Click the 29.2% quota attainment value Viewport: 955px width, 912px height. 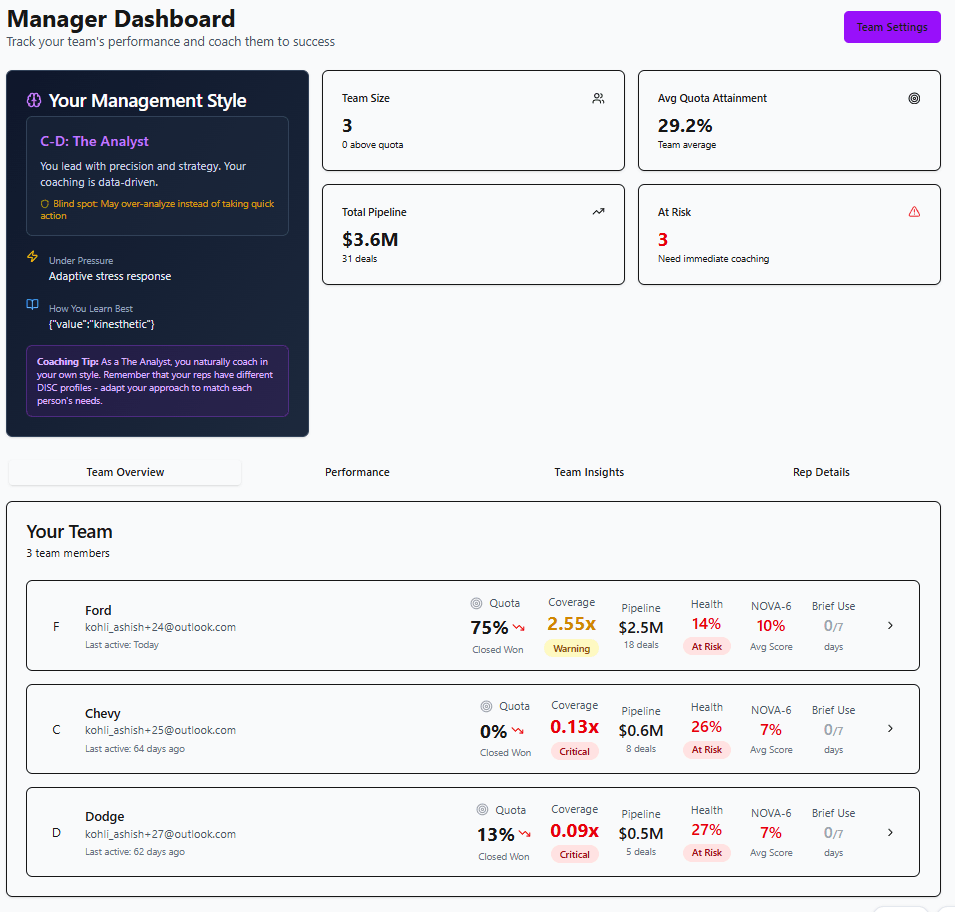tap(685, 125)
